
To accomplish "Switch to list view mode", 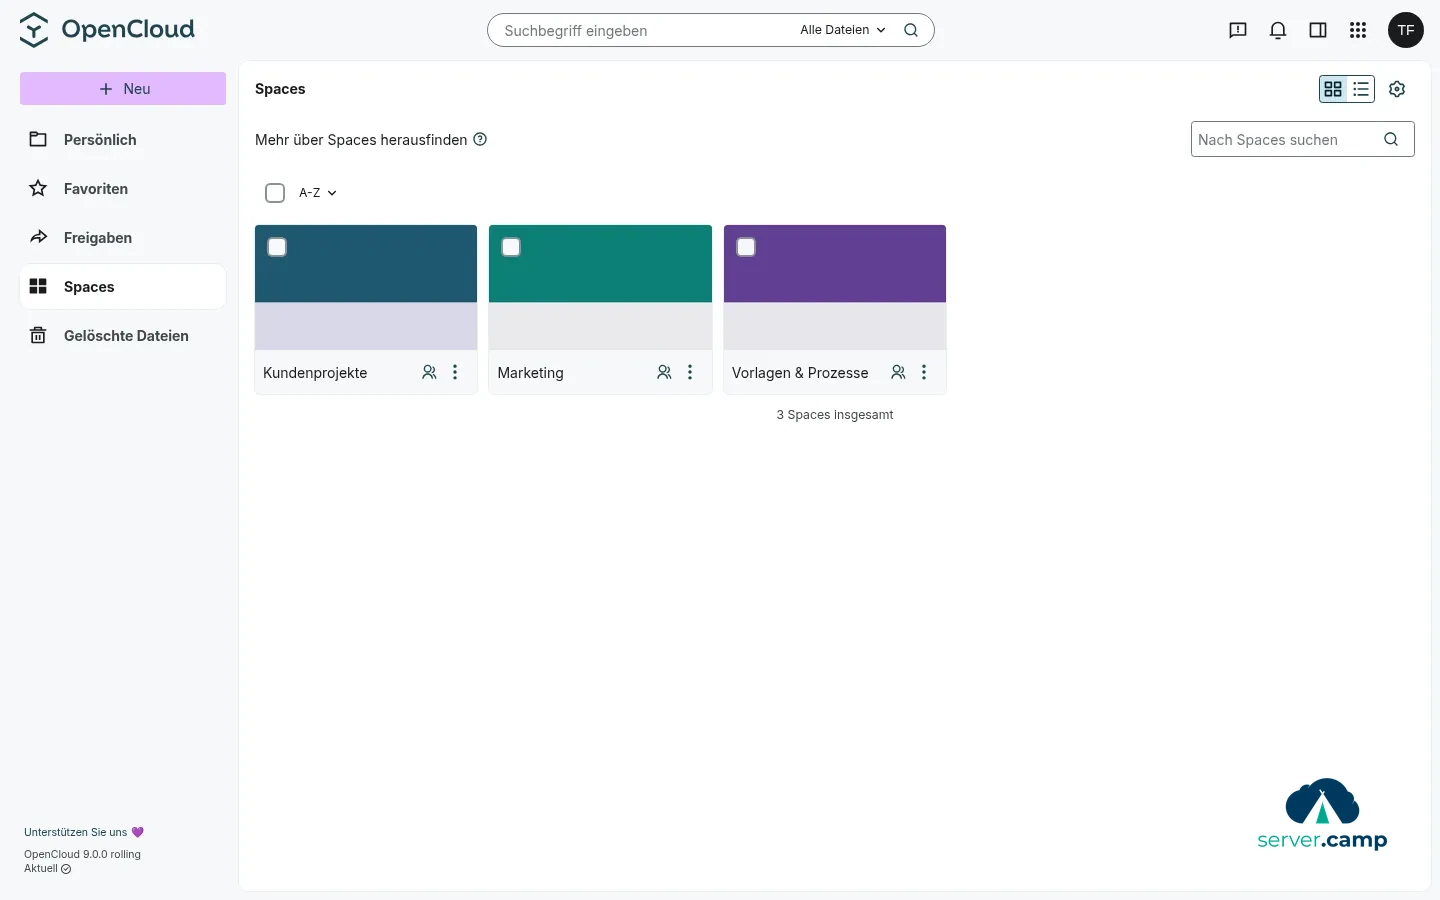I will tap(1361, 89).
